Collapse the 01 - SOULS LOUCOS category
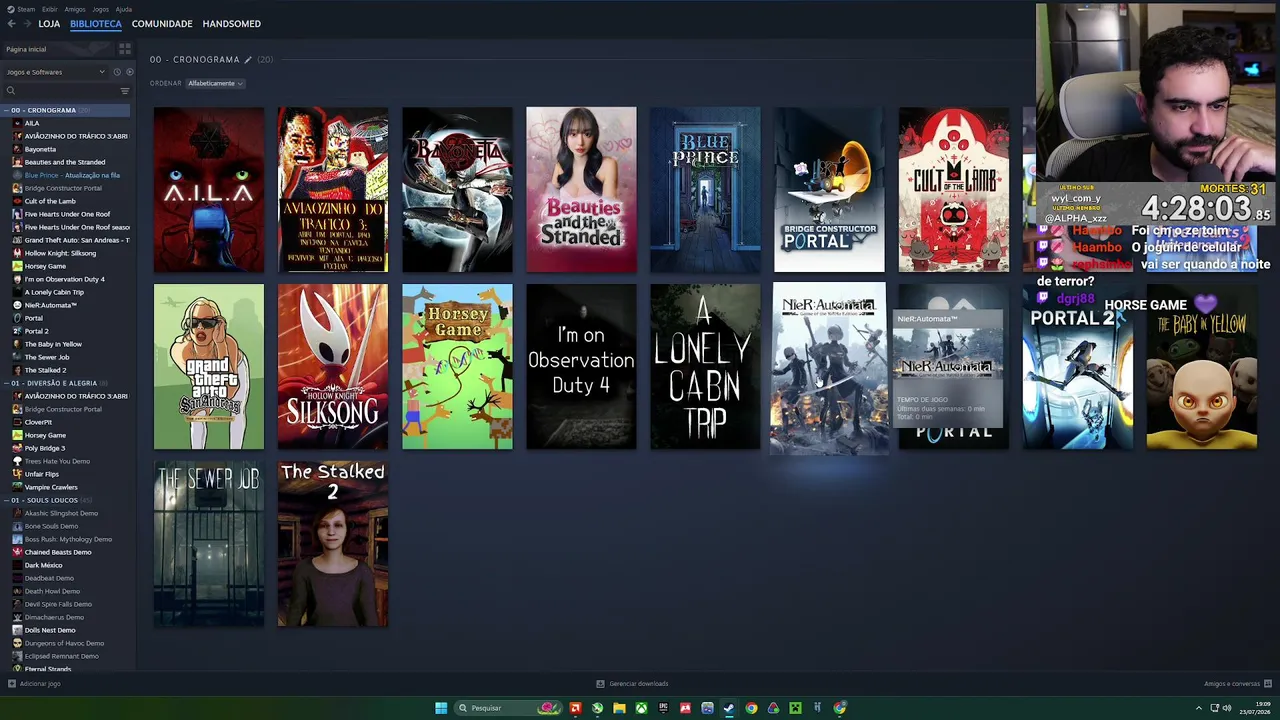This screenshot has height=720, width=1280. point(6,500)
